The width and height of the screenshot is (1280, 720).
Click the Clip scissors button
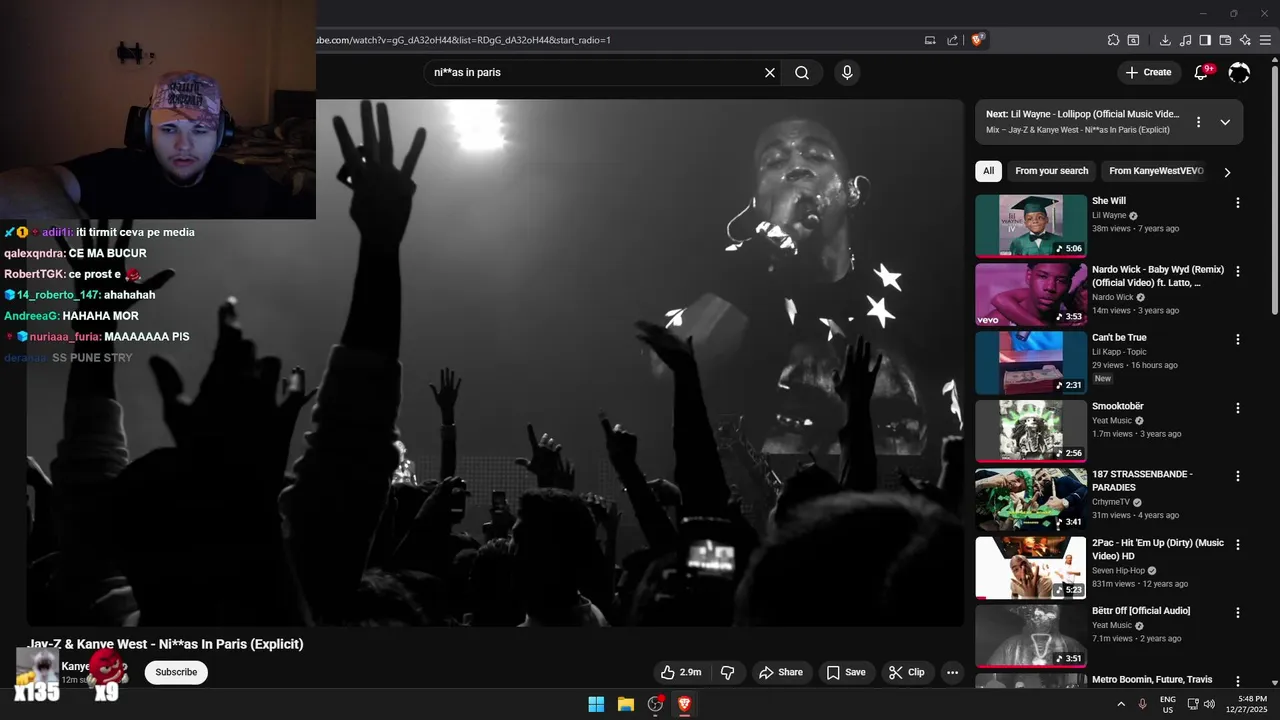907,672
